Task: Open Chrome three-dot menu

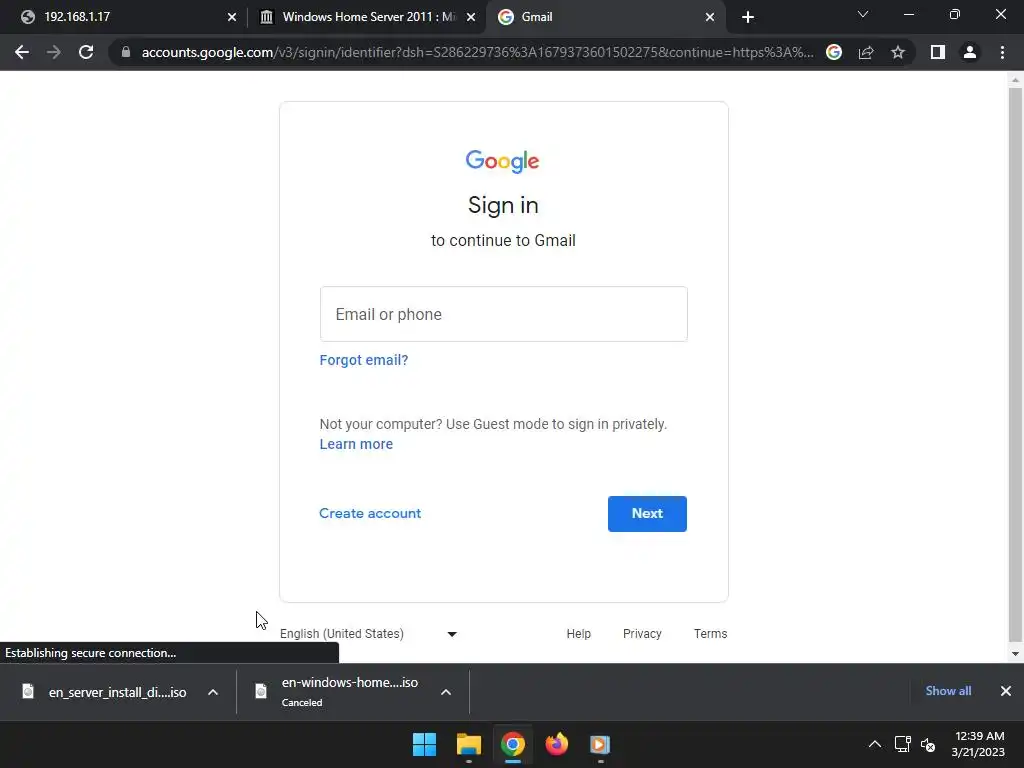Action: click(x=1002, y=52)
